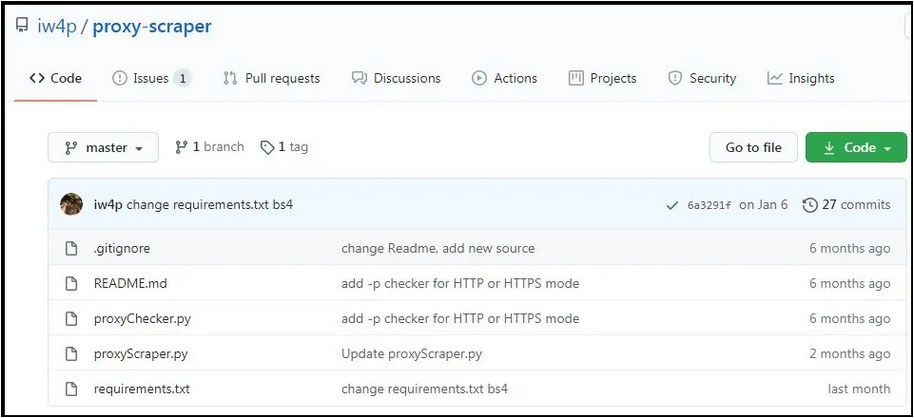
Task: Click '2 months ago' in proxyScraper.py row
Action: (x=850, y=354)
